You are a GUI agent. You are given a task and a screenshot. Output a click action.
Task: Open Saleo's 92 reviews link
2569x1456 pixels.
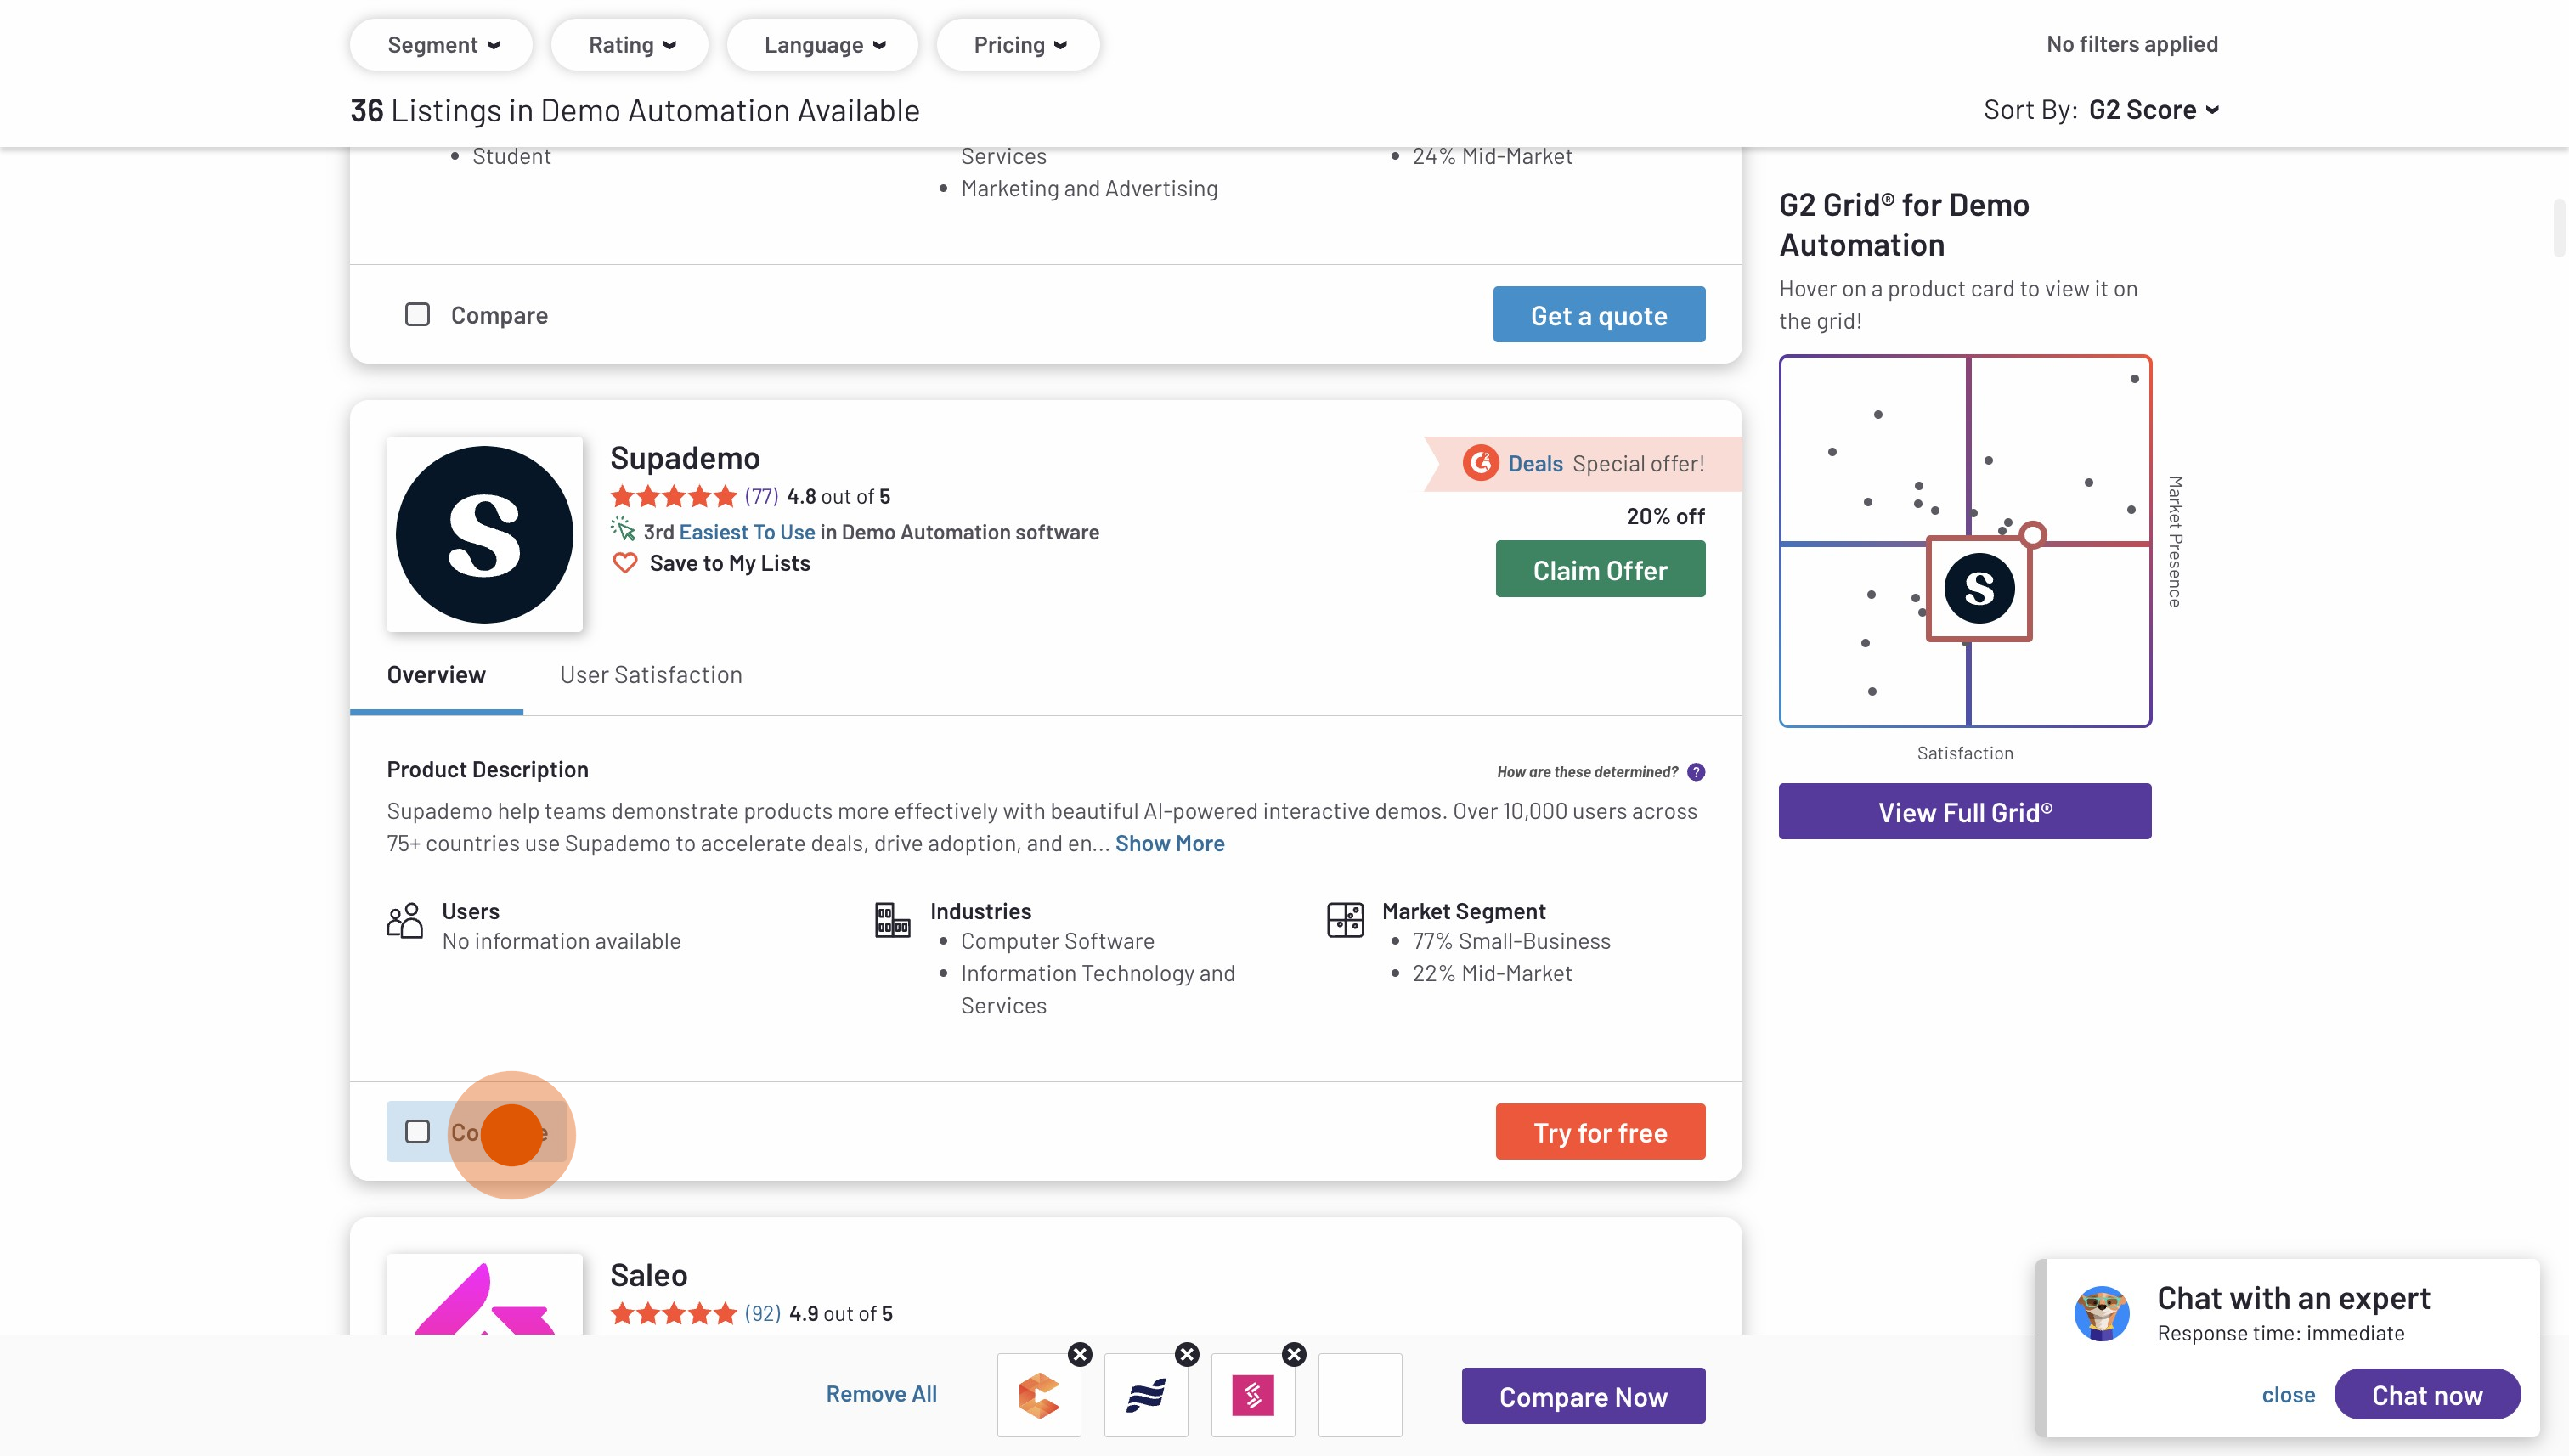(763, 1314)
